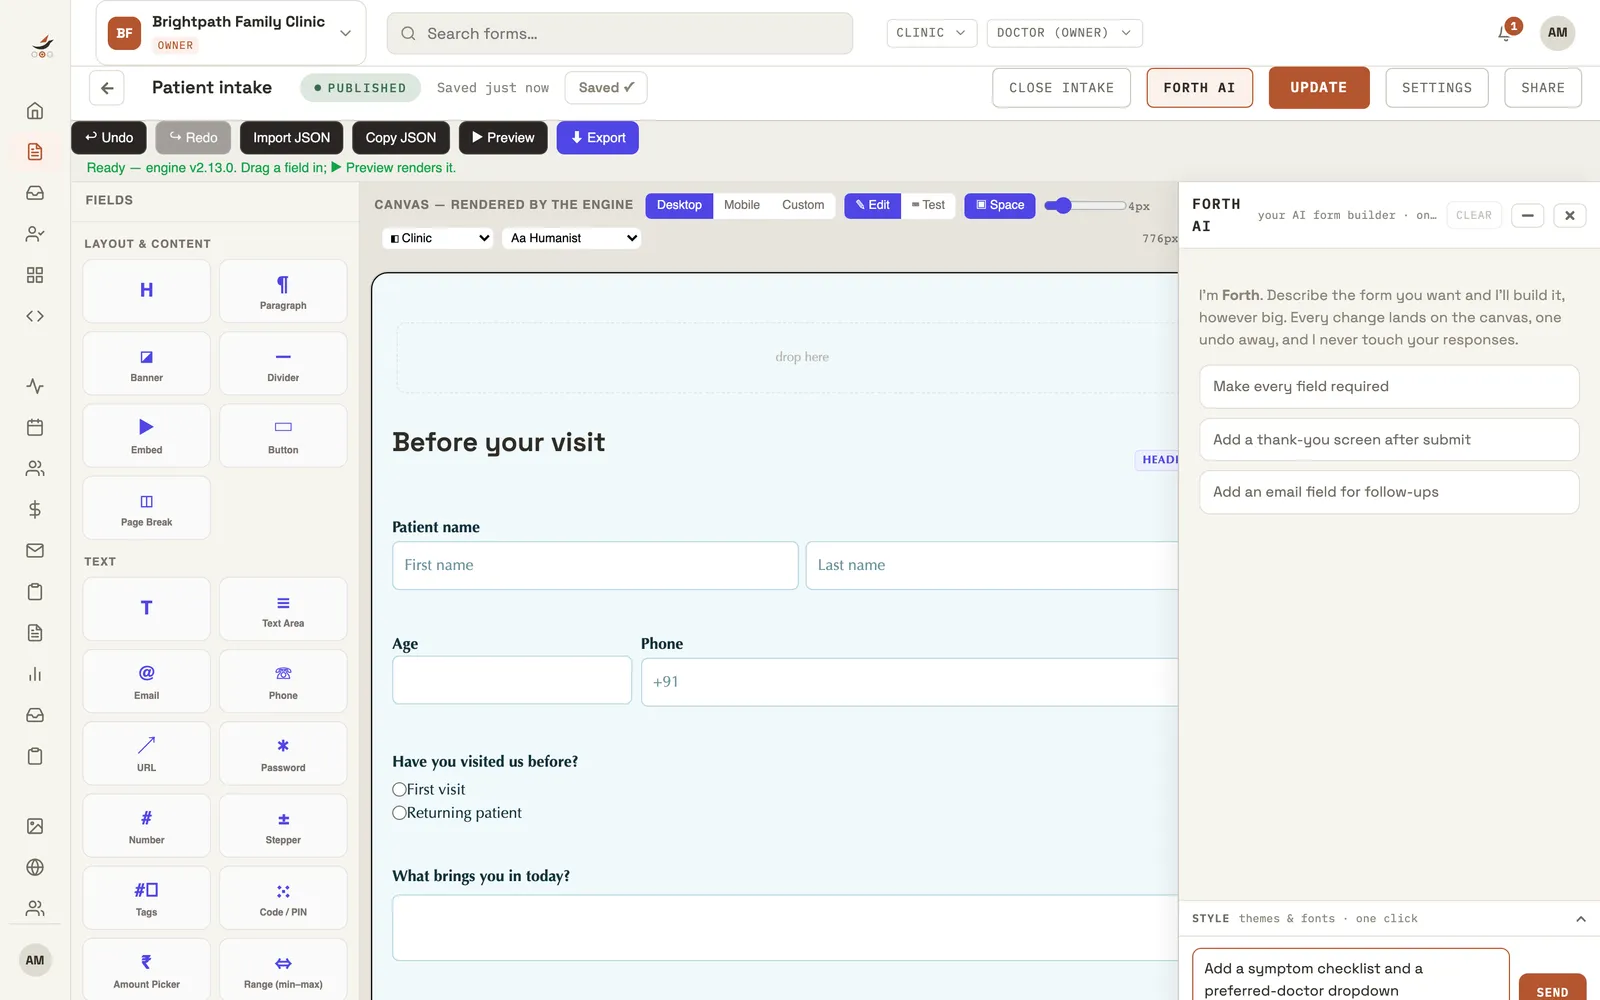Image resolution: width=1600 pixels, height=1000 pixels.
Task: Collapse the STYLE themes & fonts section
Action: [x=1580, y=919]
